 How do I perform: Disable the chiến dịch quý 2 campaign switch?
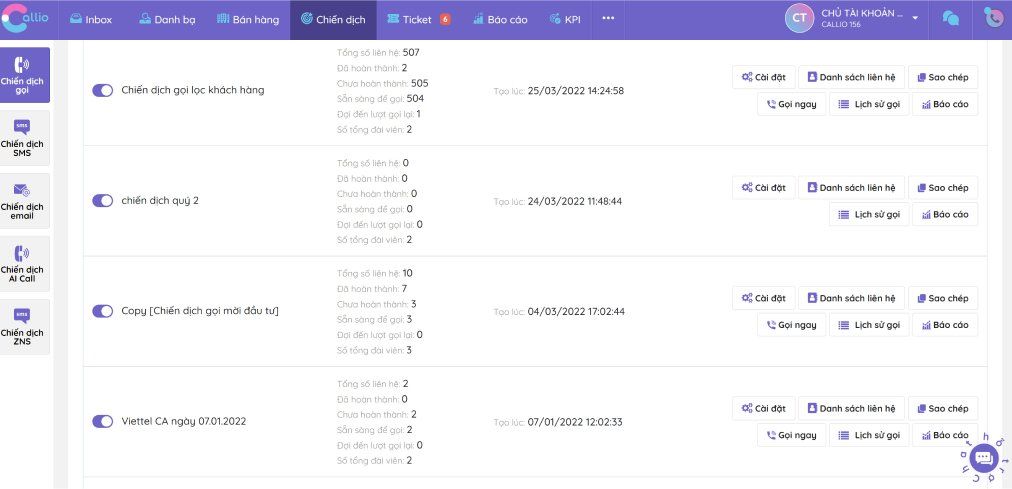pyautogui.click(x=102, y=200)
